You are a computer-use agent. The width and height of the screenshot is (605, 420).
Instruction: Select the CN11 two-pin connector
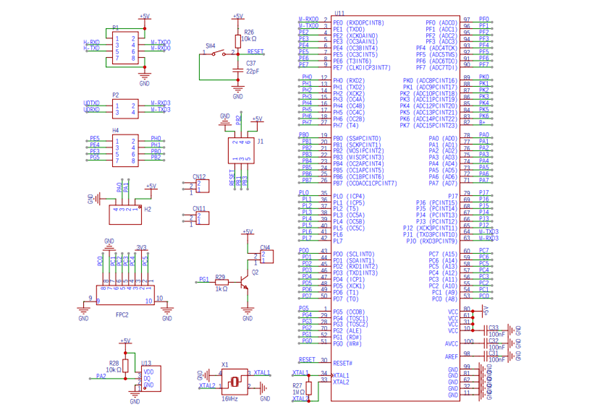pos(203,218)
